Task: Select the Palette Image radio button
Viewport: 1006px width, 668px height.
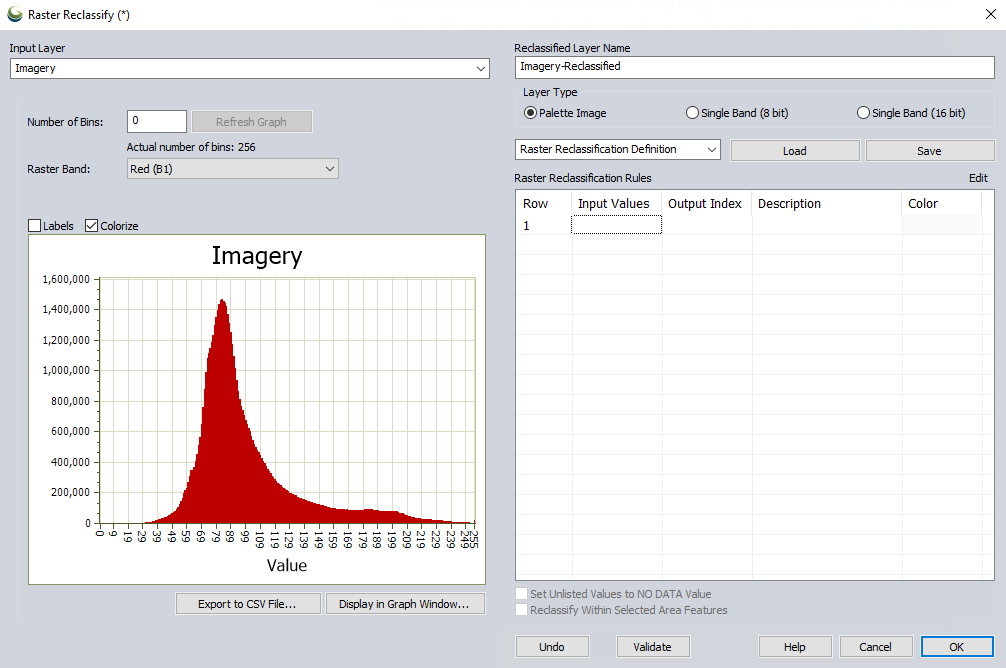Action: tap(530, 113)
